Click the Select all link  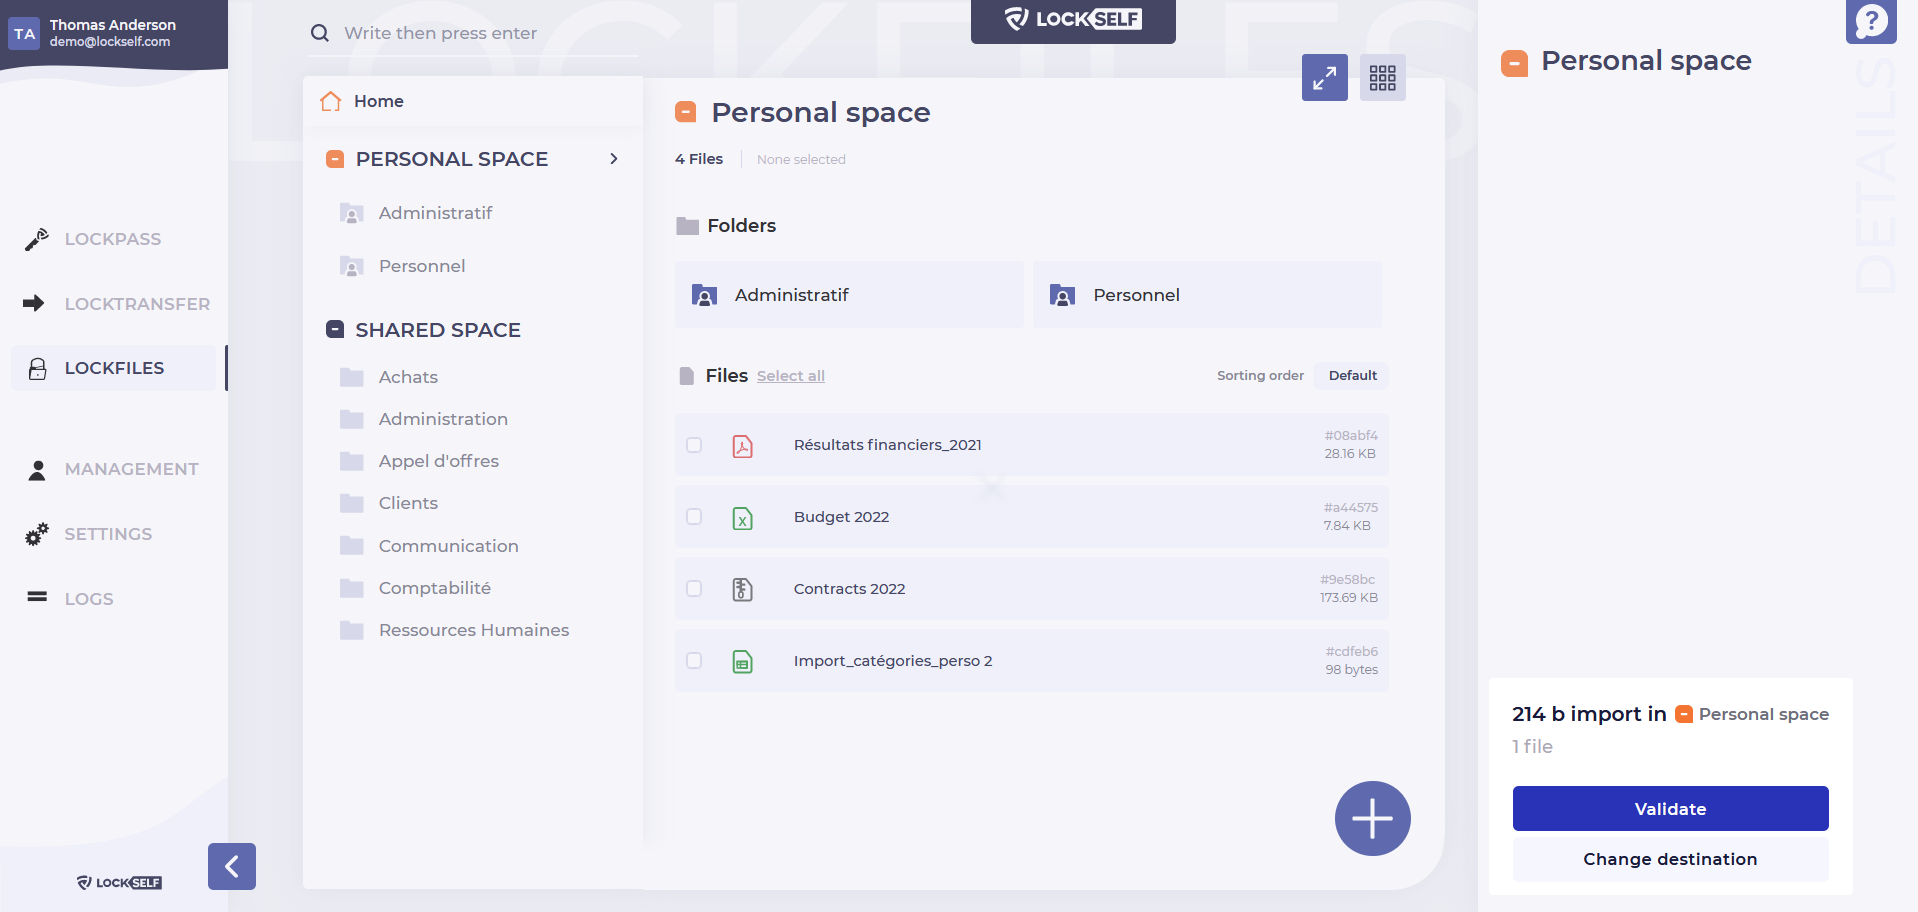pos(791,376)
